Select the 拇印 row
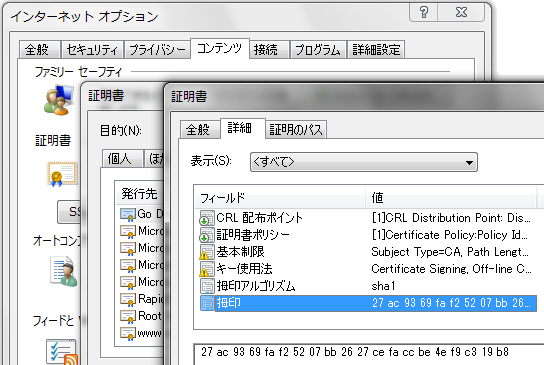Image resolution: width=544 pixels, height=365 pixels. (x=368, y=303)
